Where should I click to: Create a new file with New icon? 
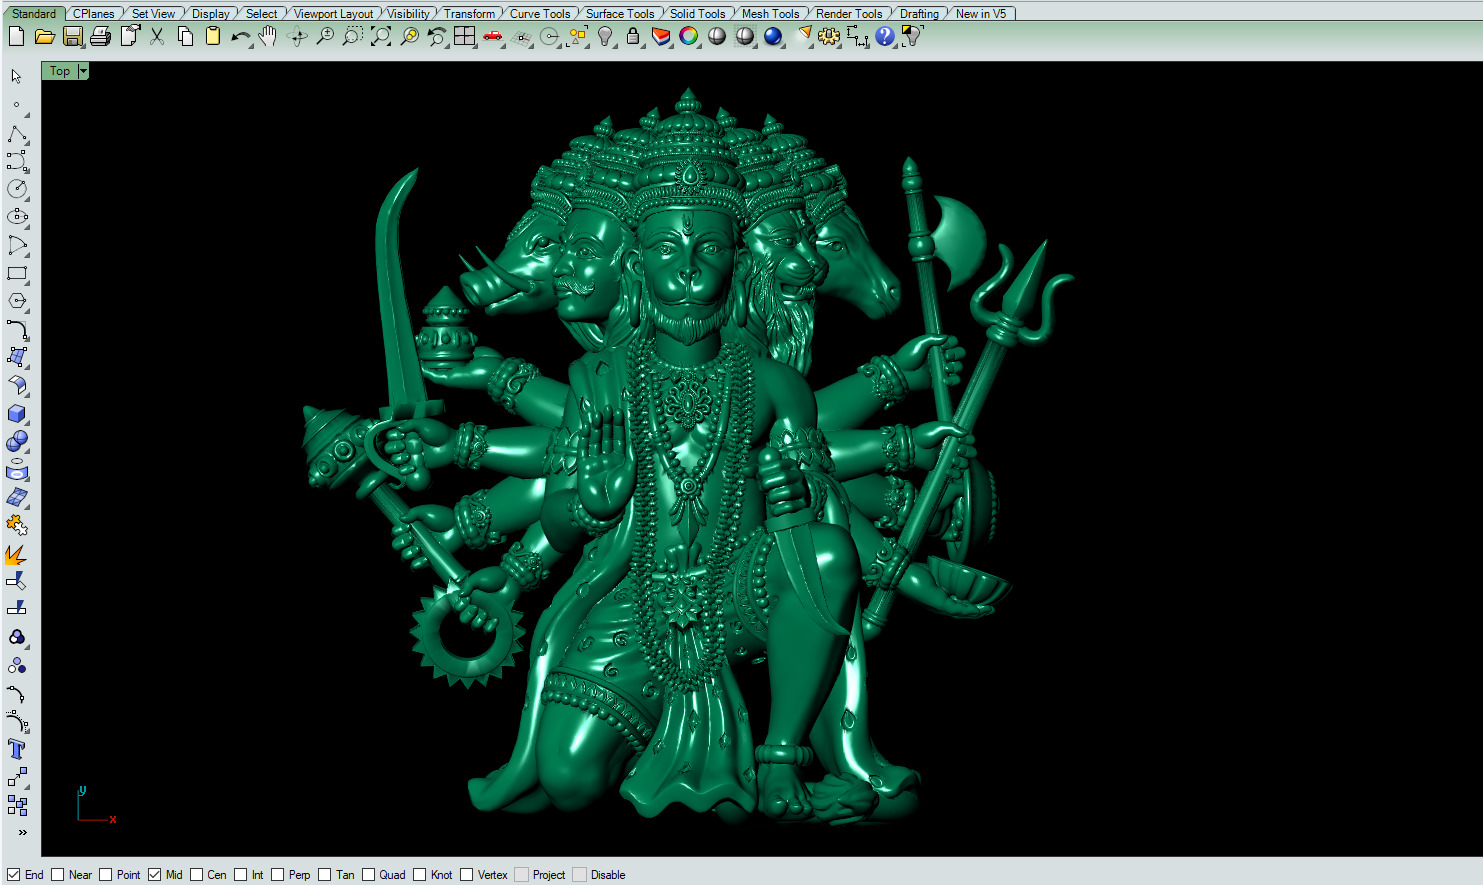[x=16, y=37]
